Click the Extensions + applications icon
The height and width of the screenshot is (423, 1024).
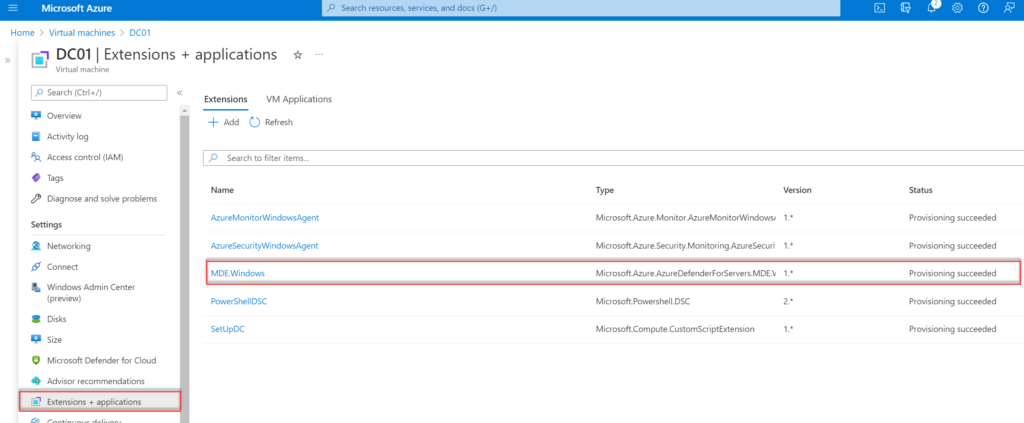pos(37,401)
